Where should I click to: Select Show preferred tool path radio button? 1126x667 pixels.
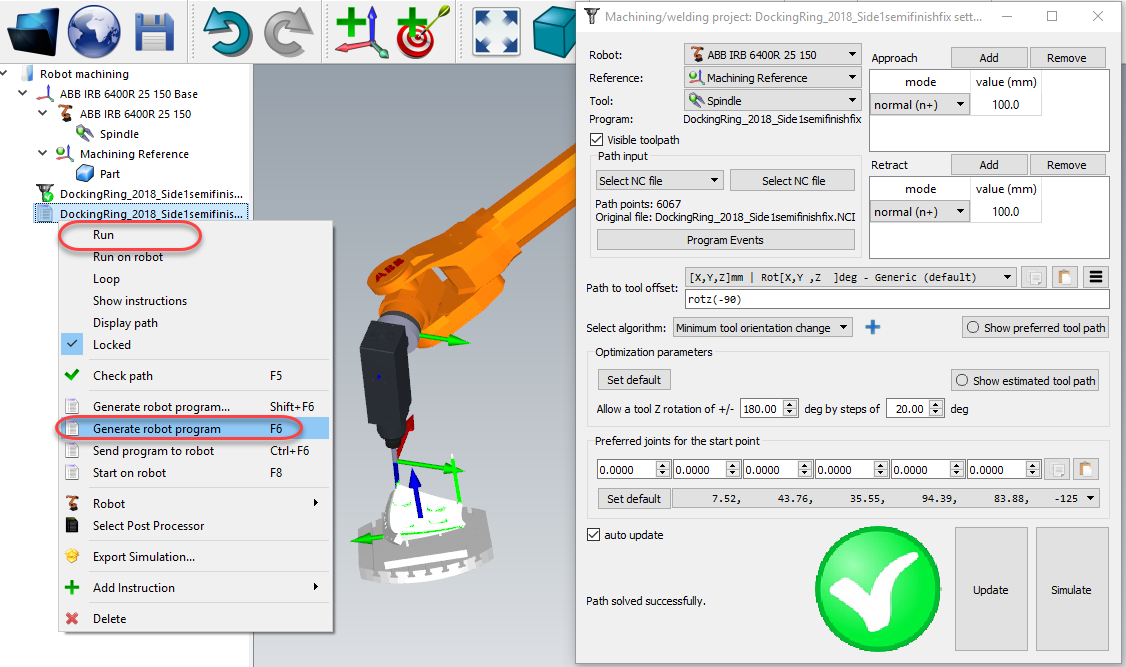[973, 327]
